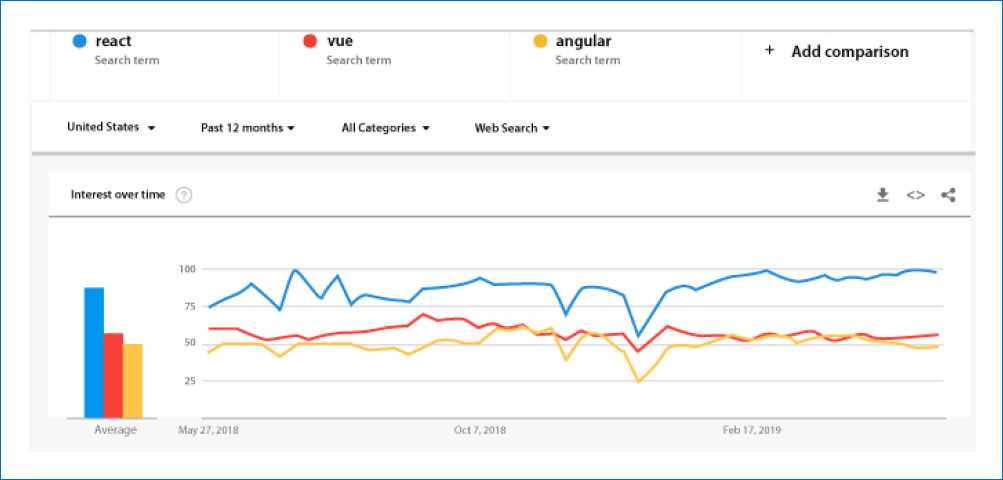The width and height of the screenshot is (1003, 480).
Task: Open the All Categories dropdown
Action: click(385, 128)
